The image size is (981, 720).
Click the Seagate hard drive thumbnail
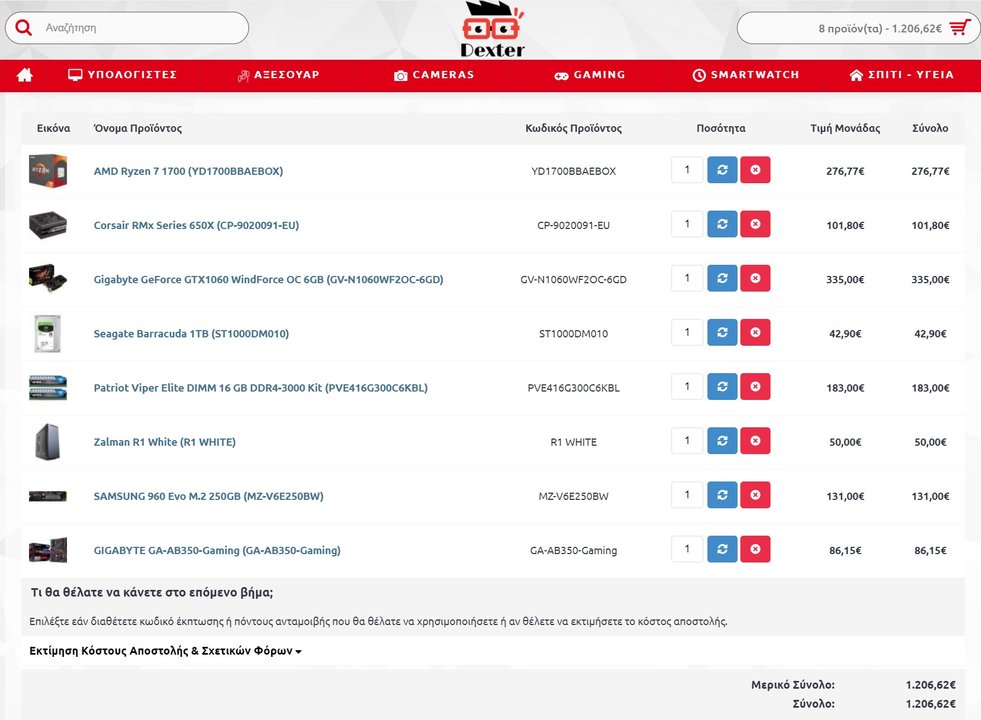tap(48, 333)
